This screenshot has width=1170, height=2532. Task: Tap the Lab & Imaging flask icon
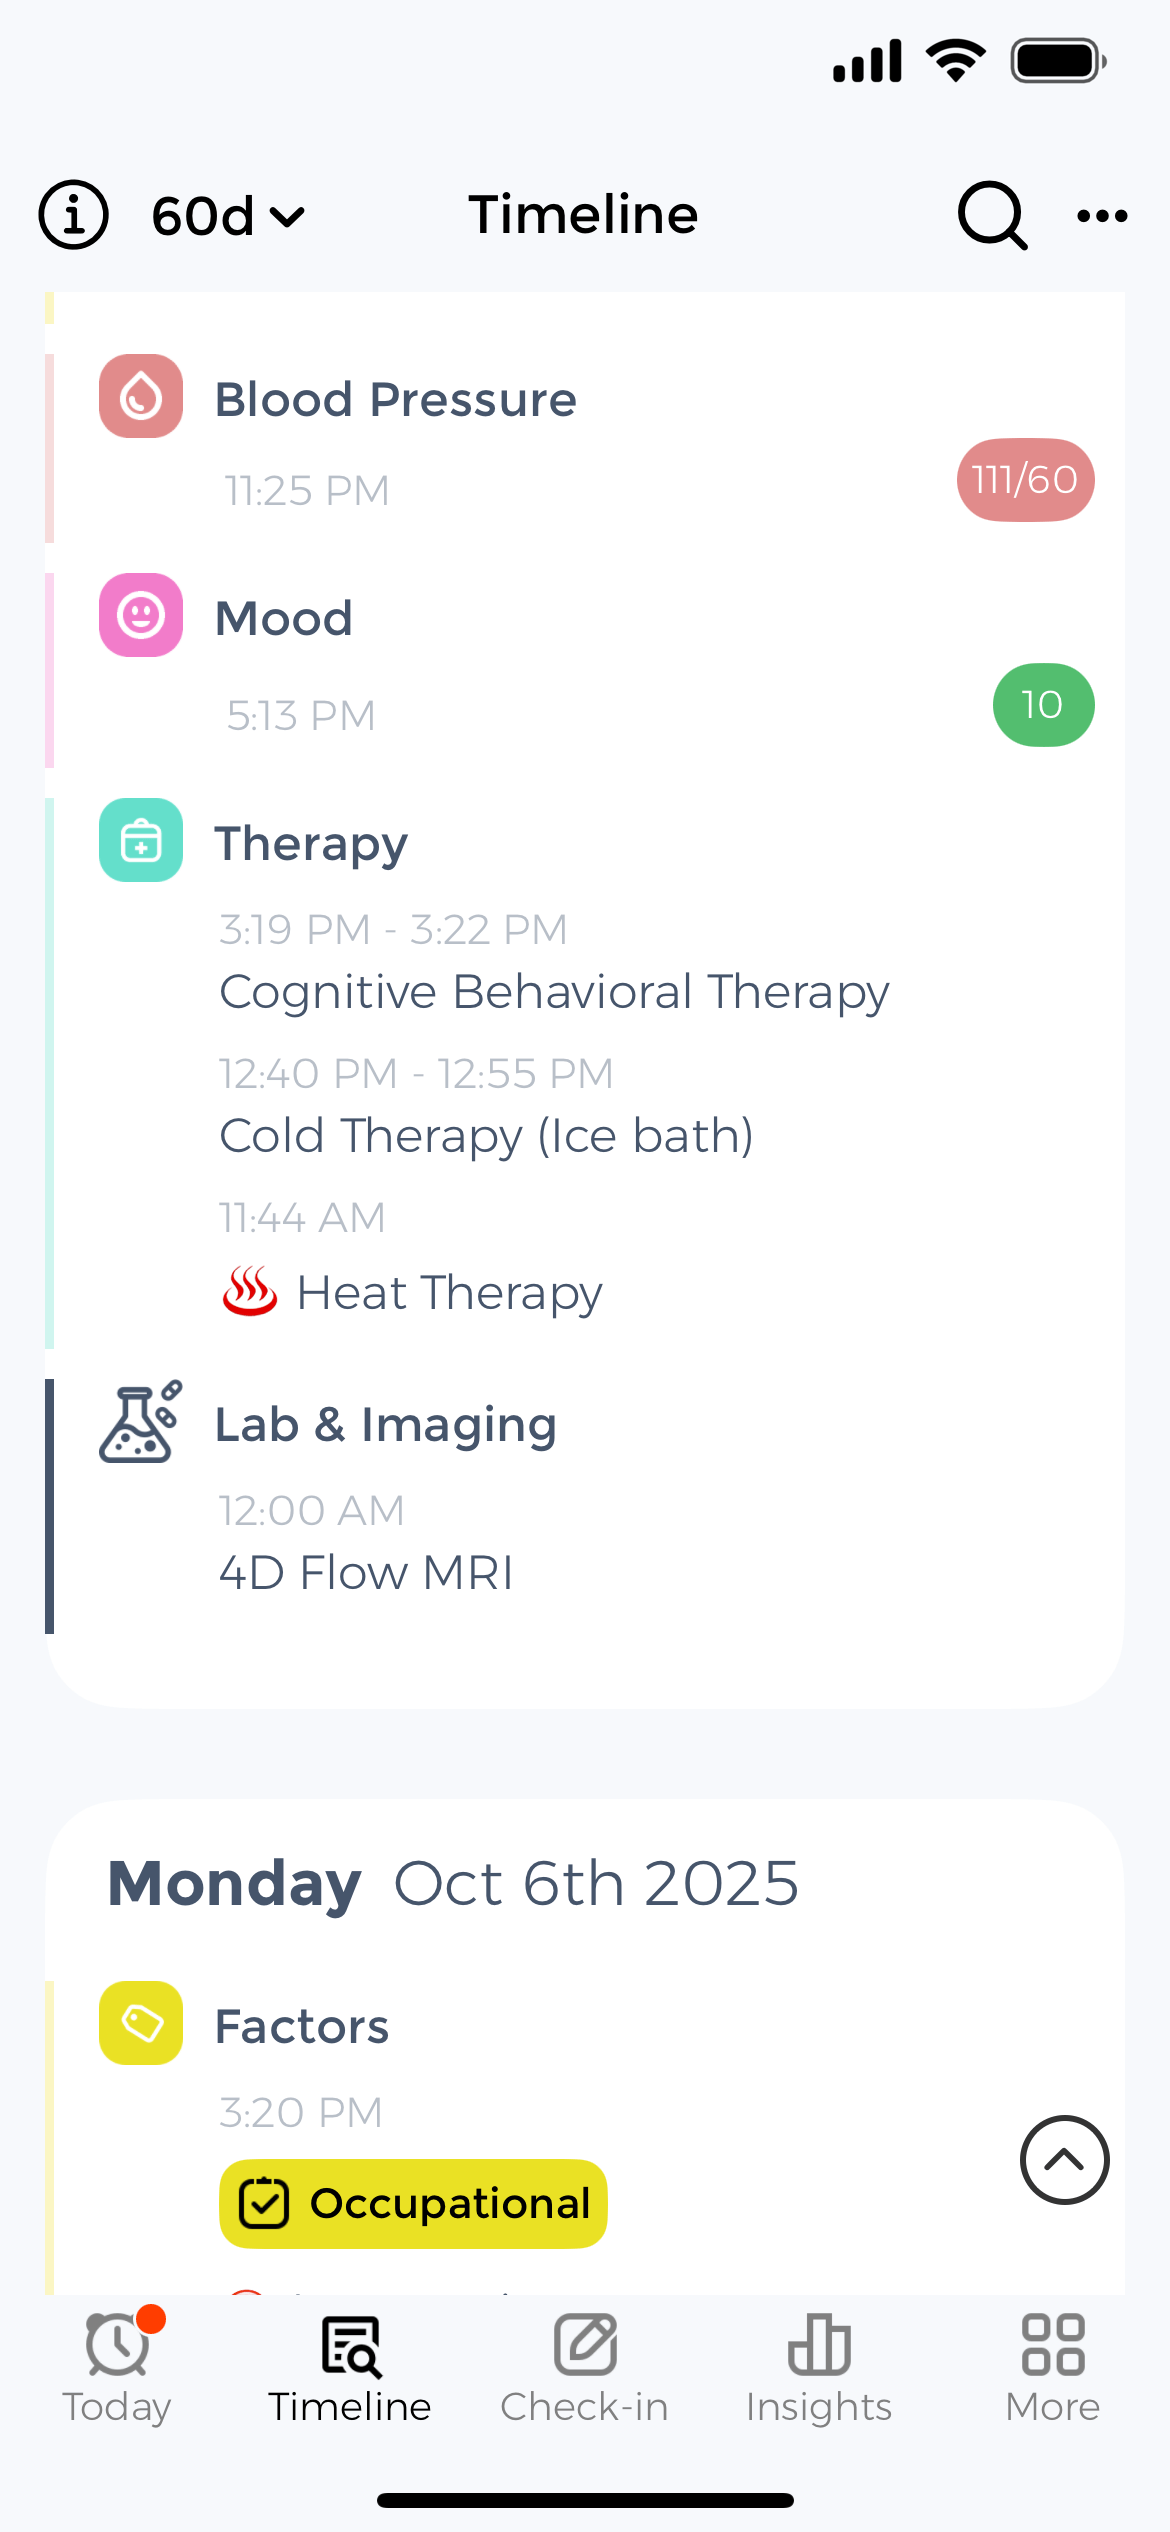141,1422
